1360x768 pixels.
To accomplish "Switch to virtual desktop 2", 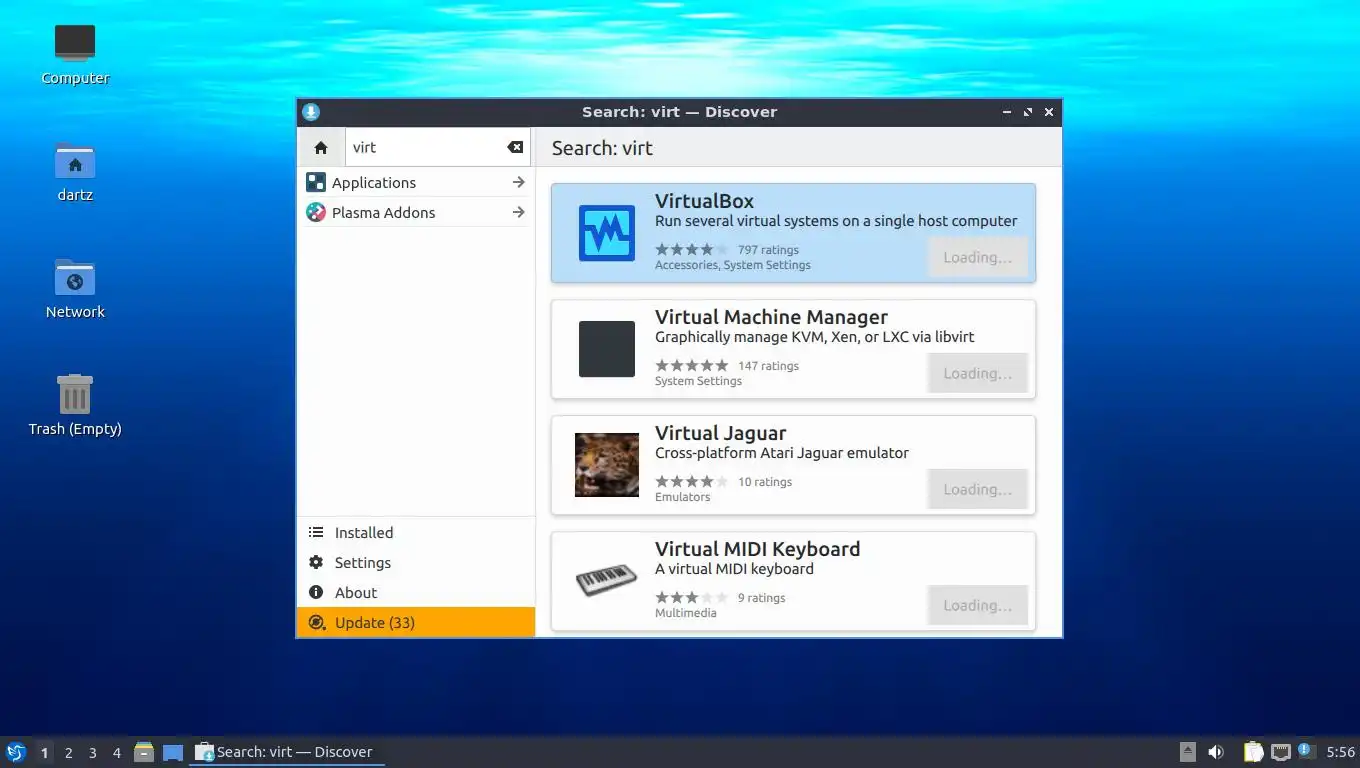I will pos(68,752).
